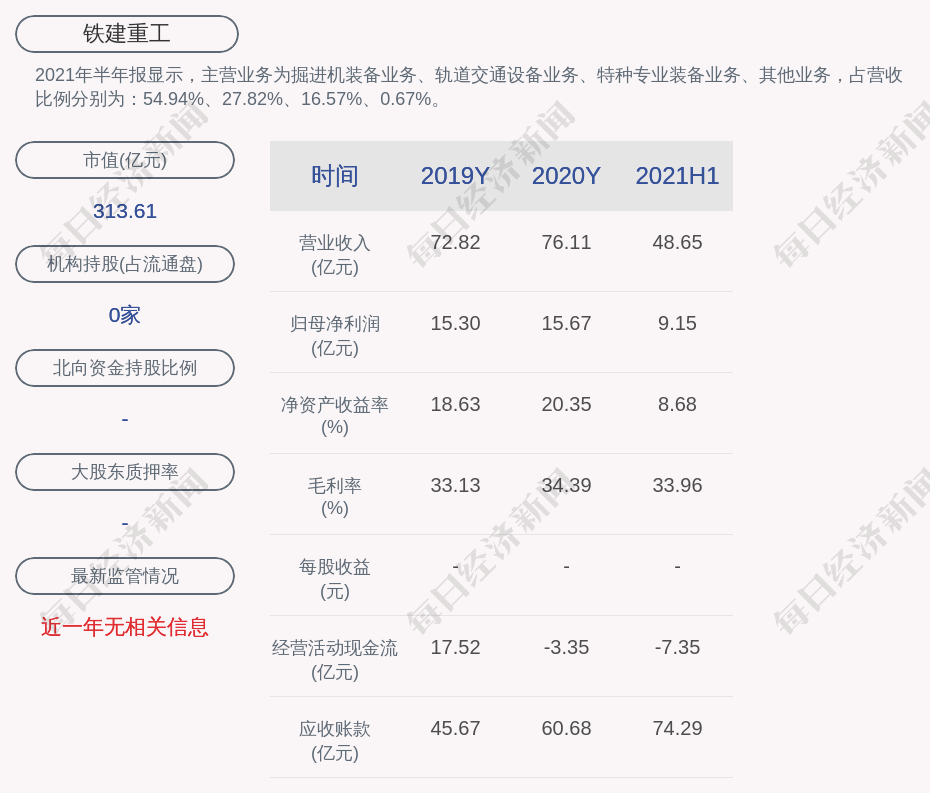This screenshot has height=793, width=930.
Task: Open the 北向资金持股比例 label
Action: (x=125, y=368)
